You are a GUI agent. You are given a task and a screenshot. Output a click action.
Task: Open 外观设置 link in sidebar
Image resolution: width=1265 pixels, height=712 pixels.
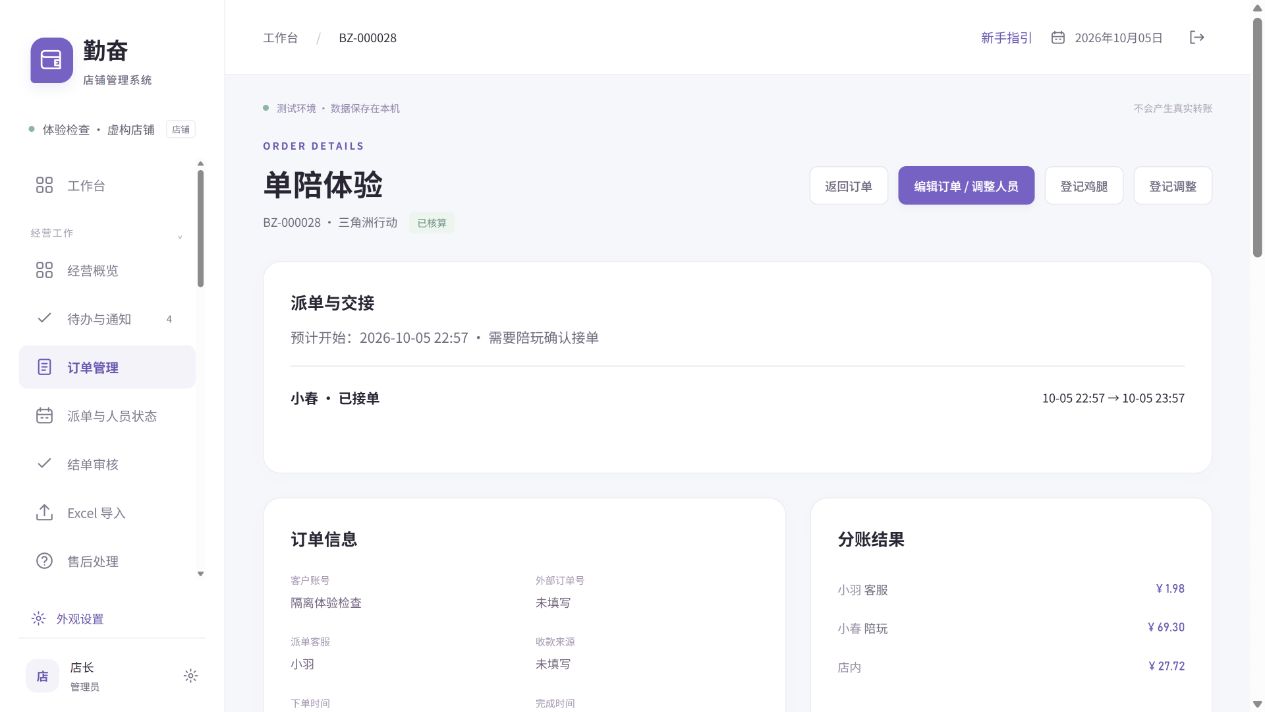(80, 619)
